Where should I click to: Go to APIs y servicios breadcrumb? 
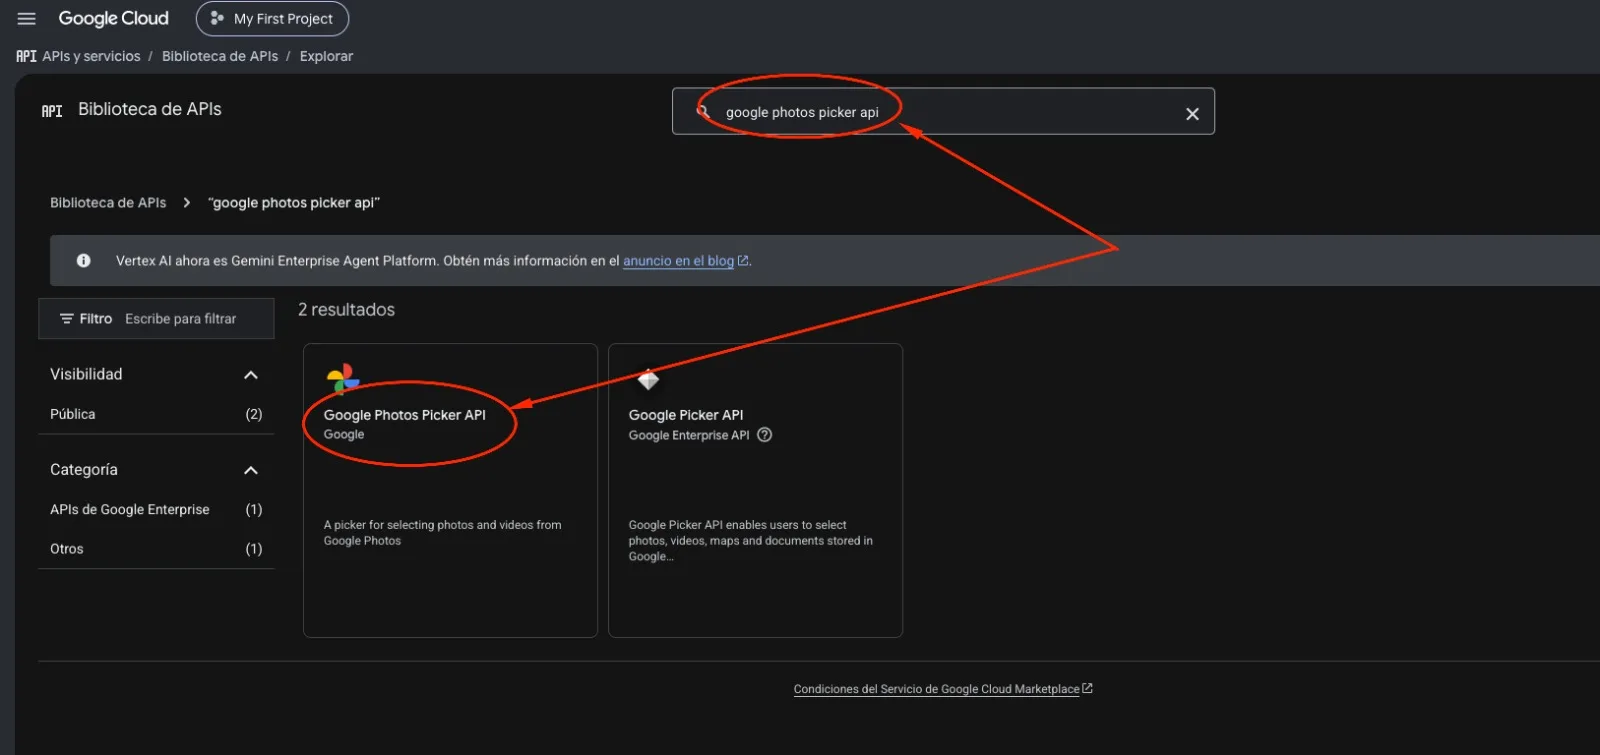[x=91, y=56]
